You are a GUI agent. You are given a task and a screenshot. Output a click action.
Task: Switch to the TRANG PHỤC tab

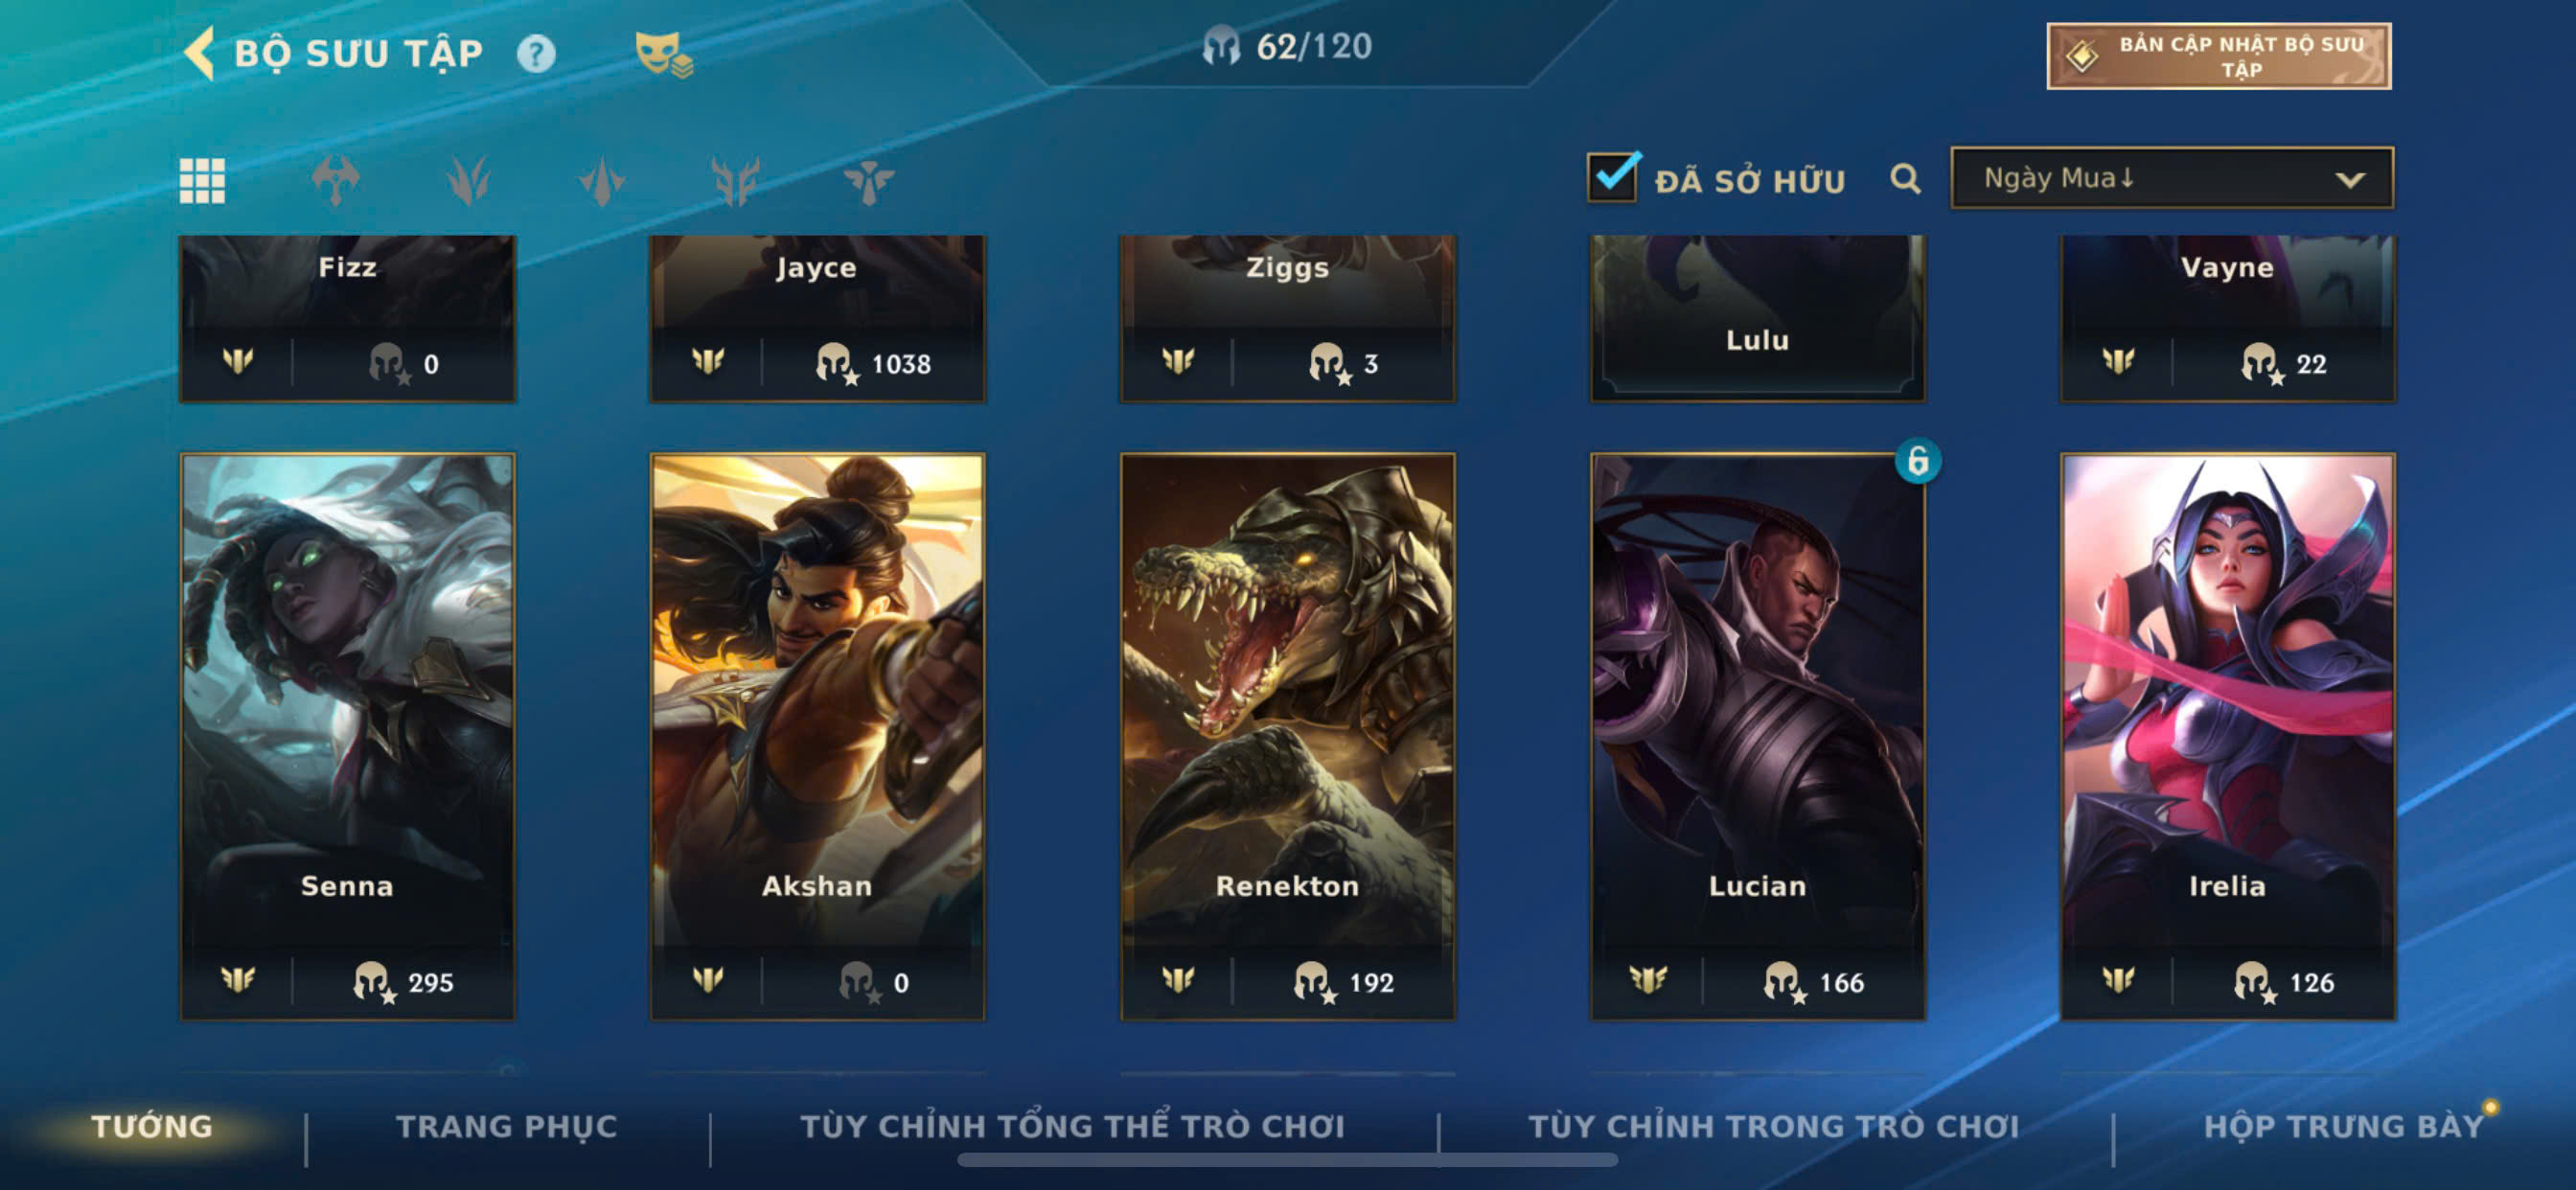[507, 1126]
